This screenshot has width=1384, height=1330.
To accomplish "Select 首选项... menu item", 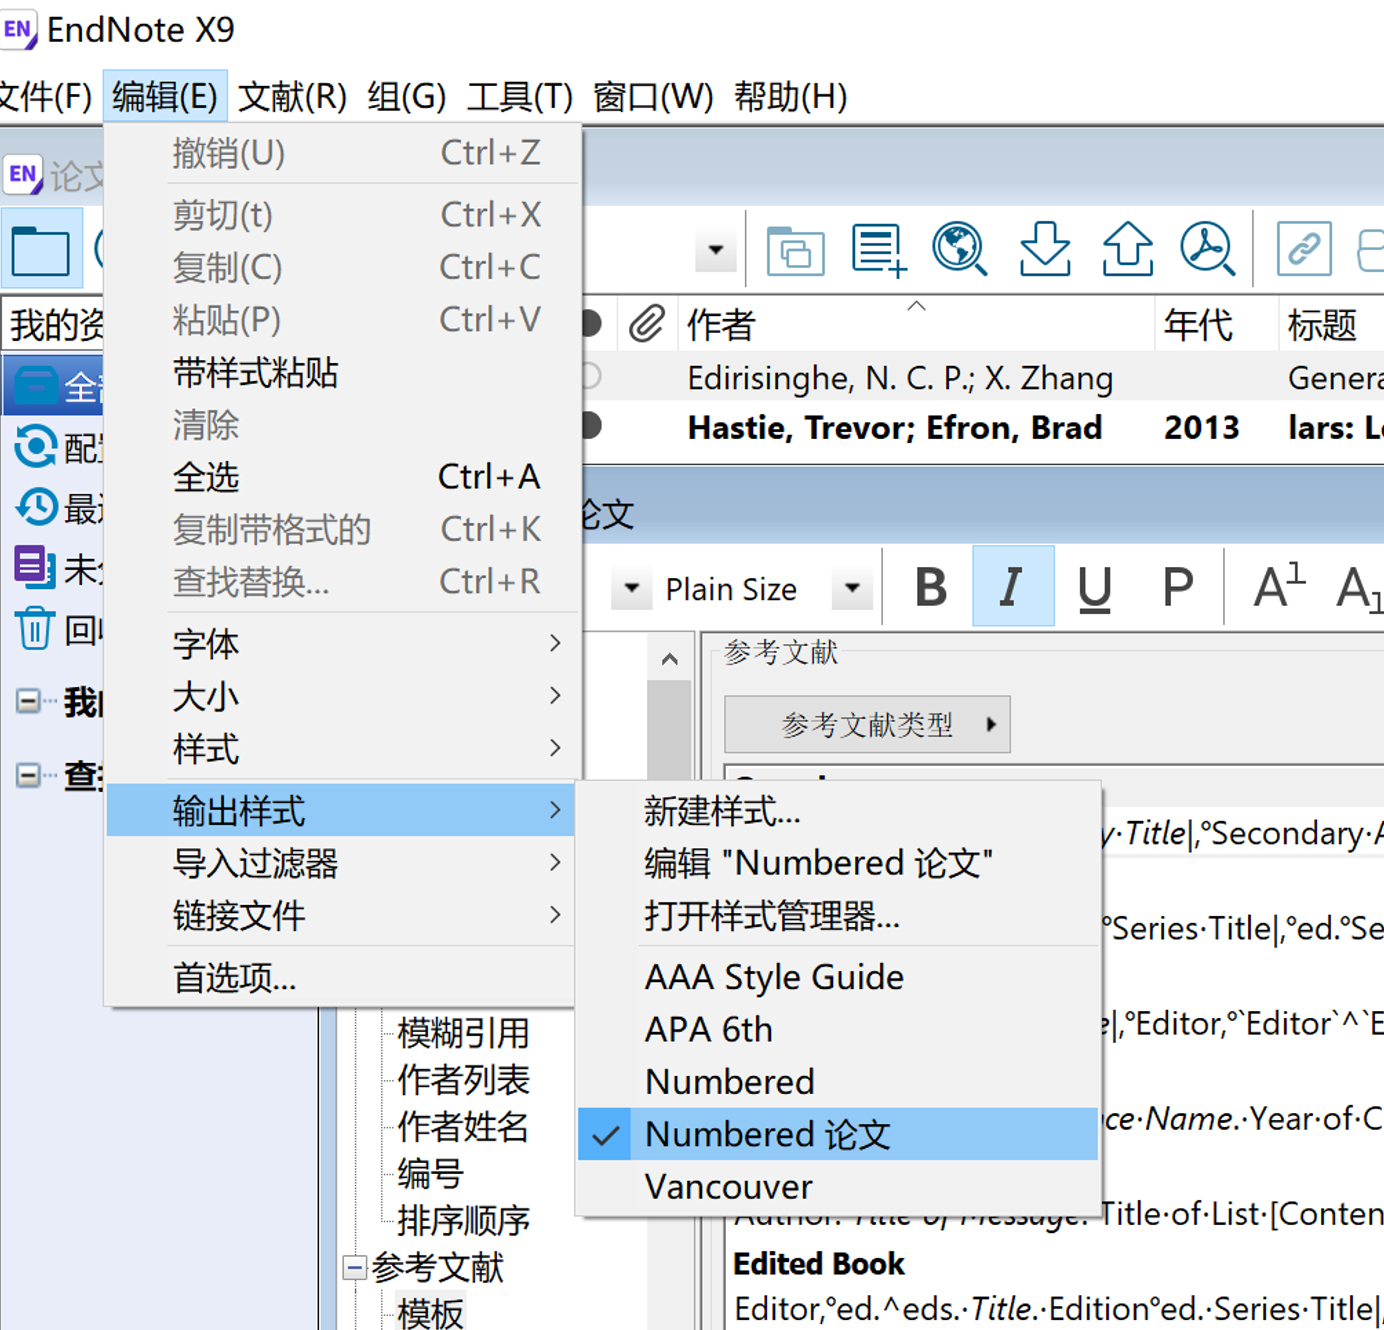I will [340, 978].
